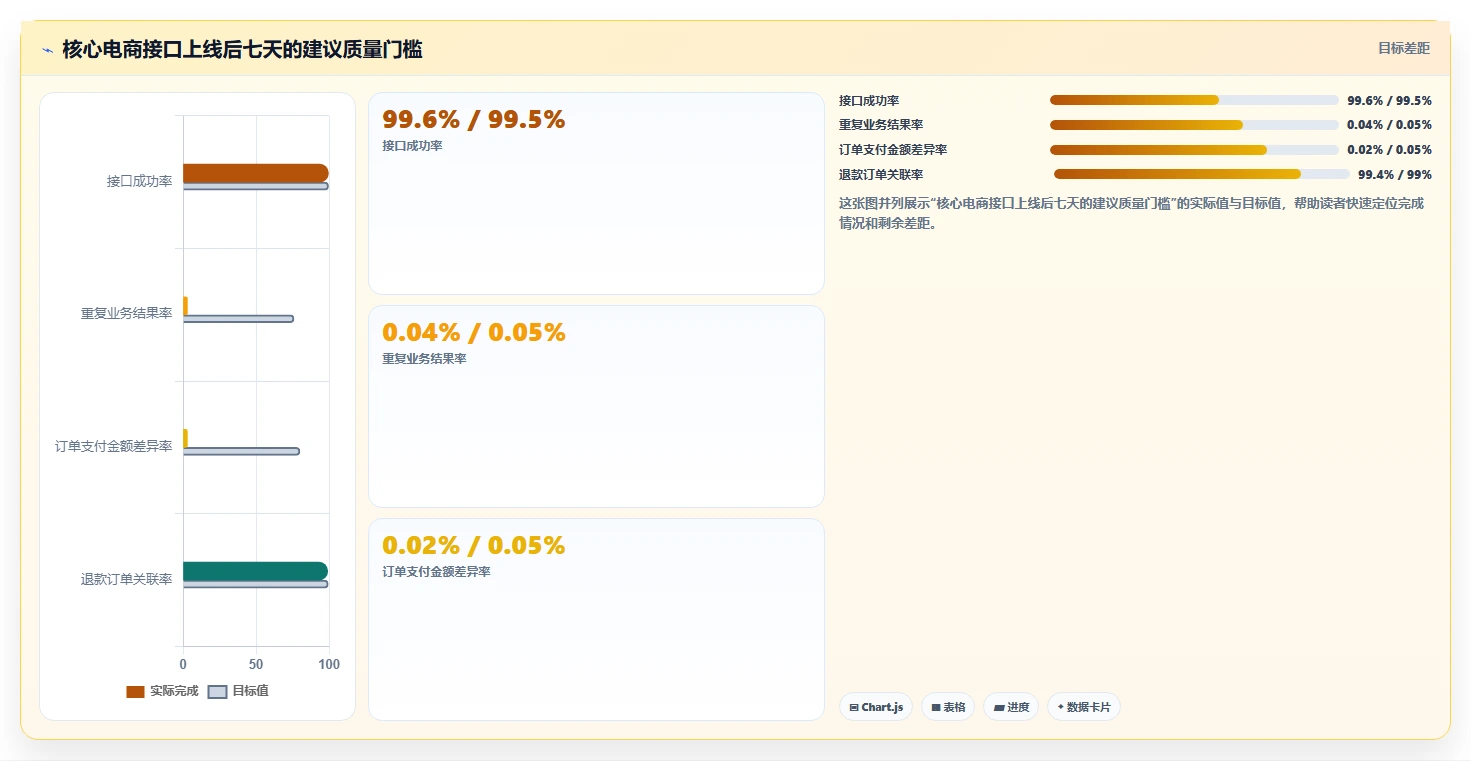Click the 重复业务结果率 target bar in chart
Image resolution: width=1471 pixels, height=761 pixels.
point(238,319)
